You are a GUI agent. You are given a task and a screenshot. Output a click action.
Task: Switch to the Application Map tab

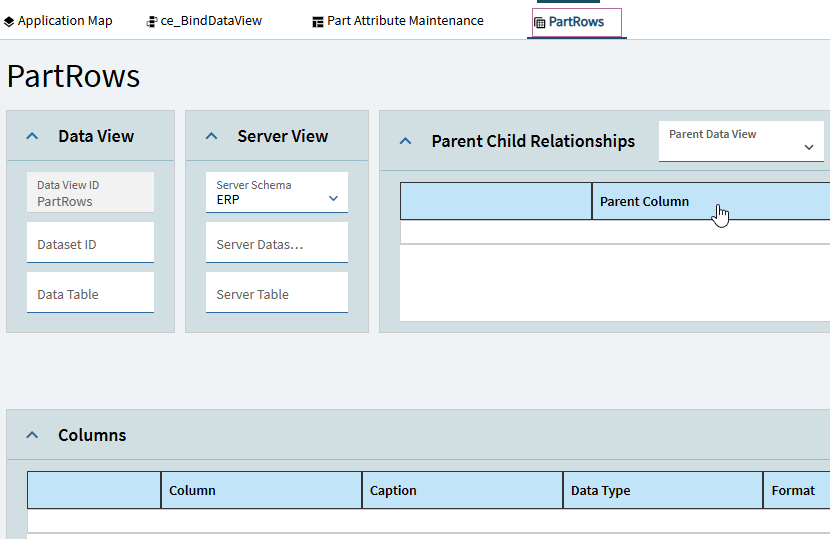(65, 21)
